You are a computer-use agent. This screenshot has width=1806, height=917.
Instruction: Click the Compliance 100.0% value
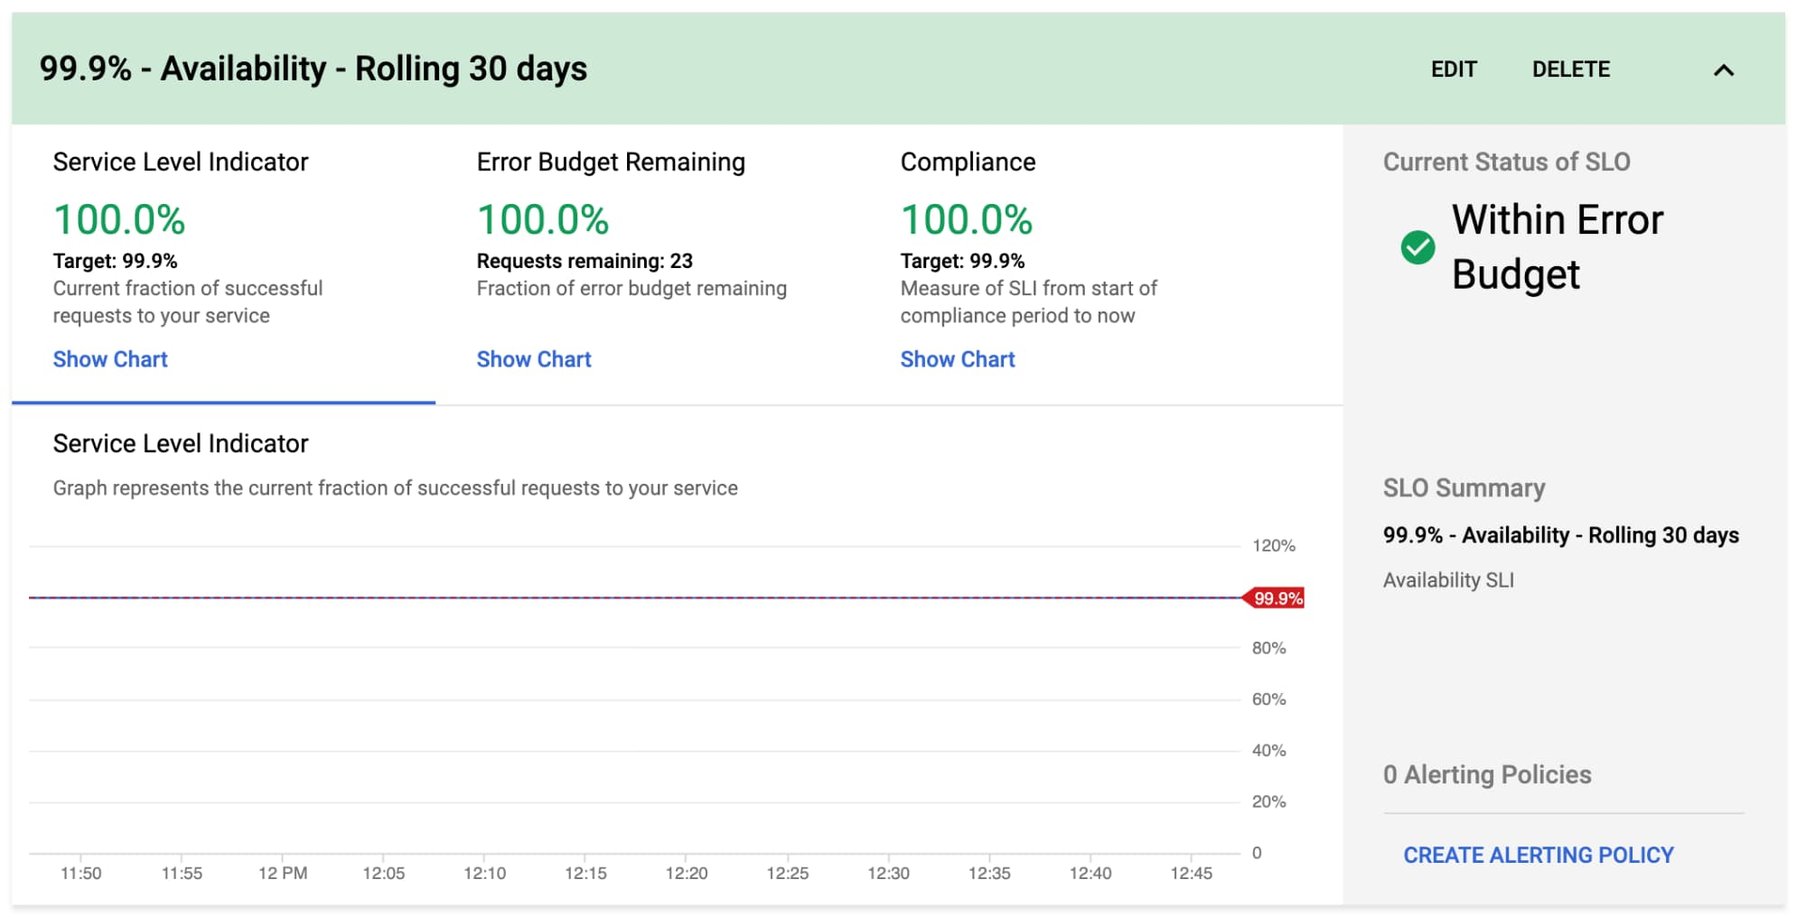pyautogui.click(x=967, y=219)
